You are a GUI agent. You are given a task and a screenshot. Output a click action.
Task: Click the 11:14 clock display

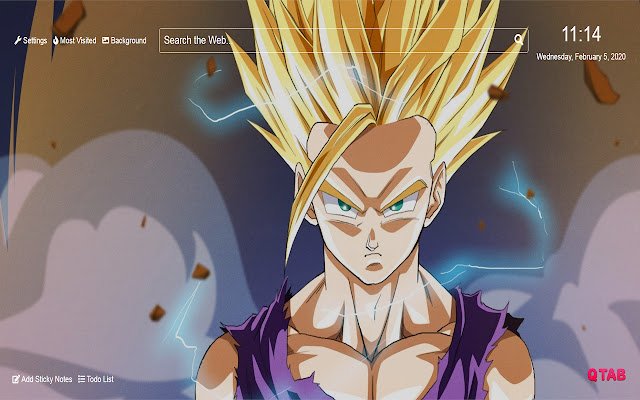581,34
